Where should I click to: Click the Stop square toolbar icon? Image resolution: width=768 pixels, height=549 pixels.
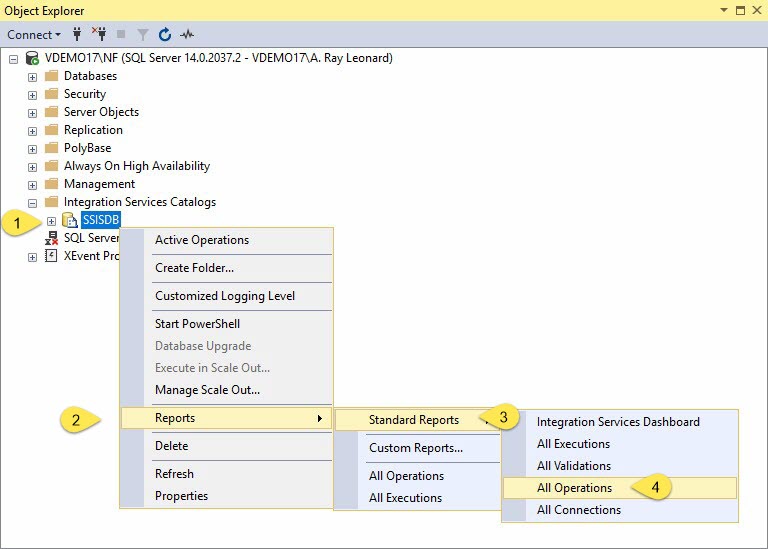pyautogui.click(x=121, y=34)
